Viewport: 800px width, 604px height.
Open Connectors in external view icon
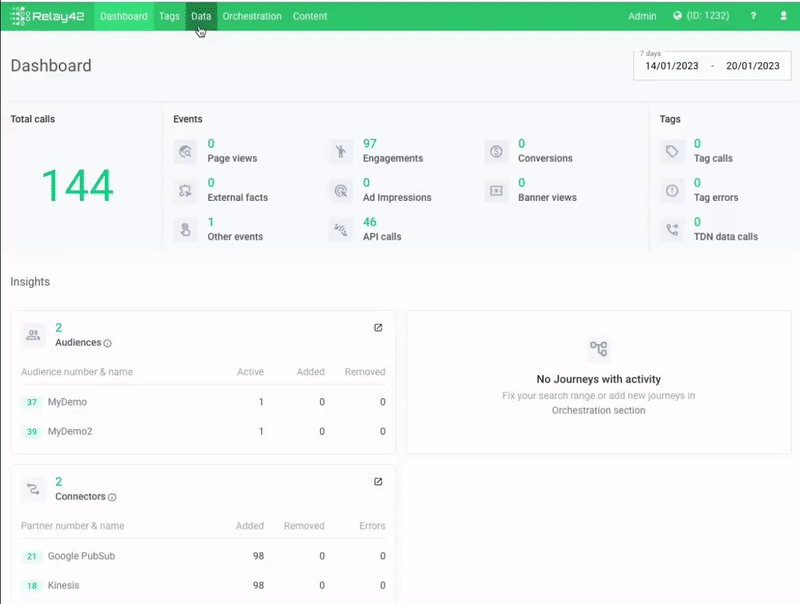point(378,482)
